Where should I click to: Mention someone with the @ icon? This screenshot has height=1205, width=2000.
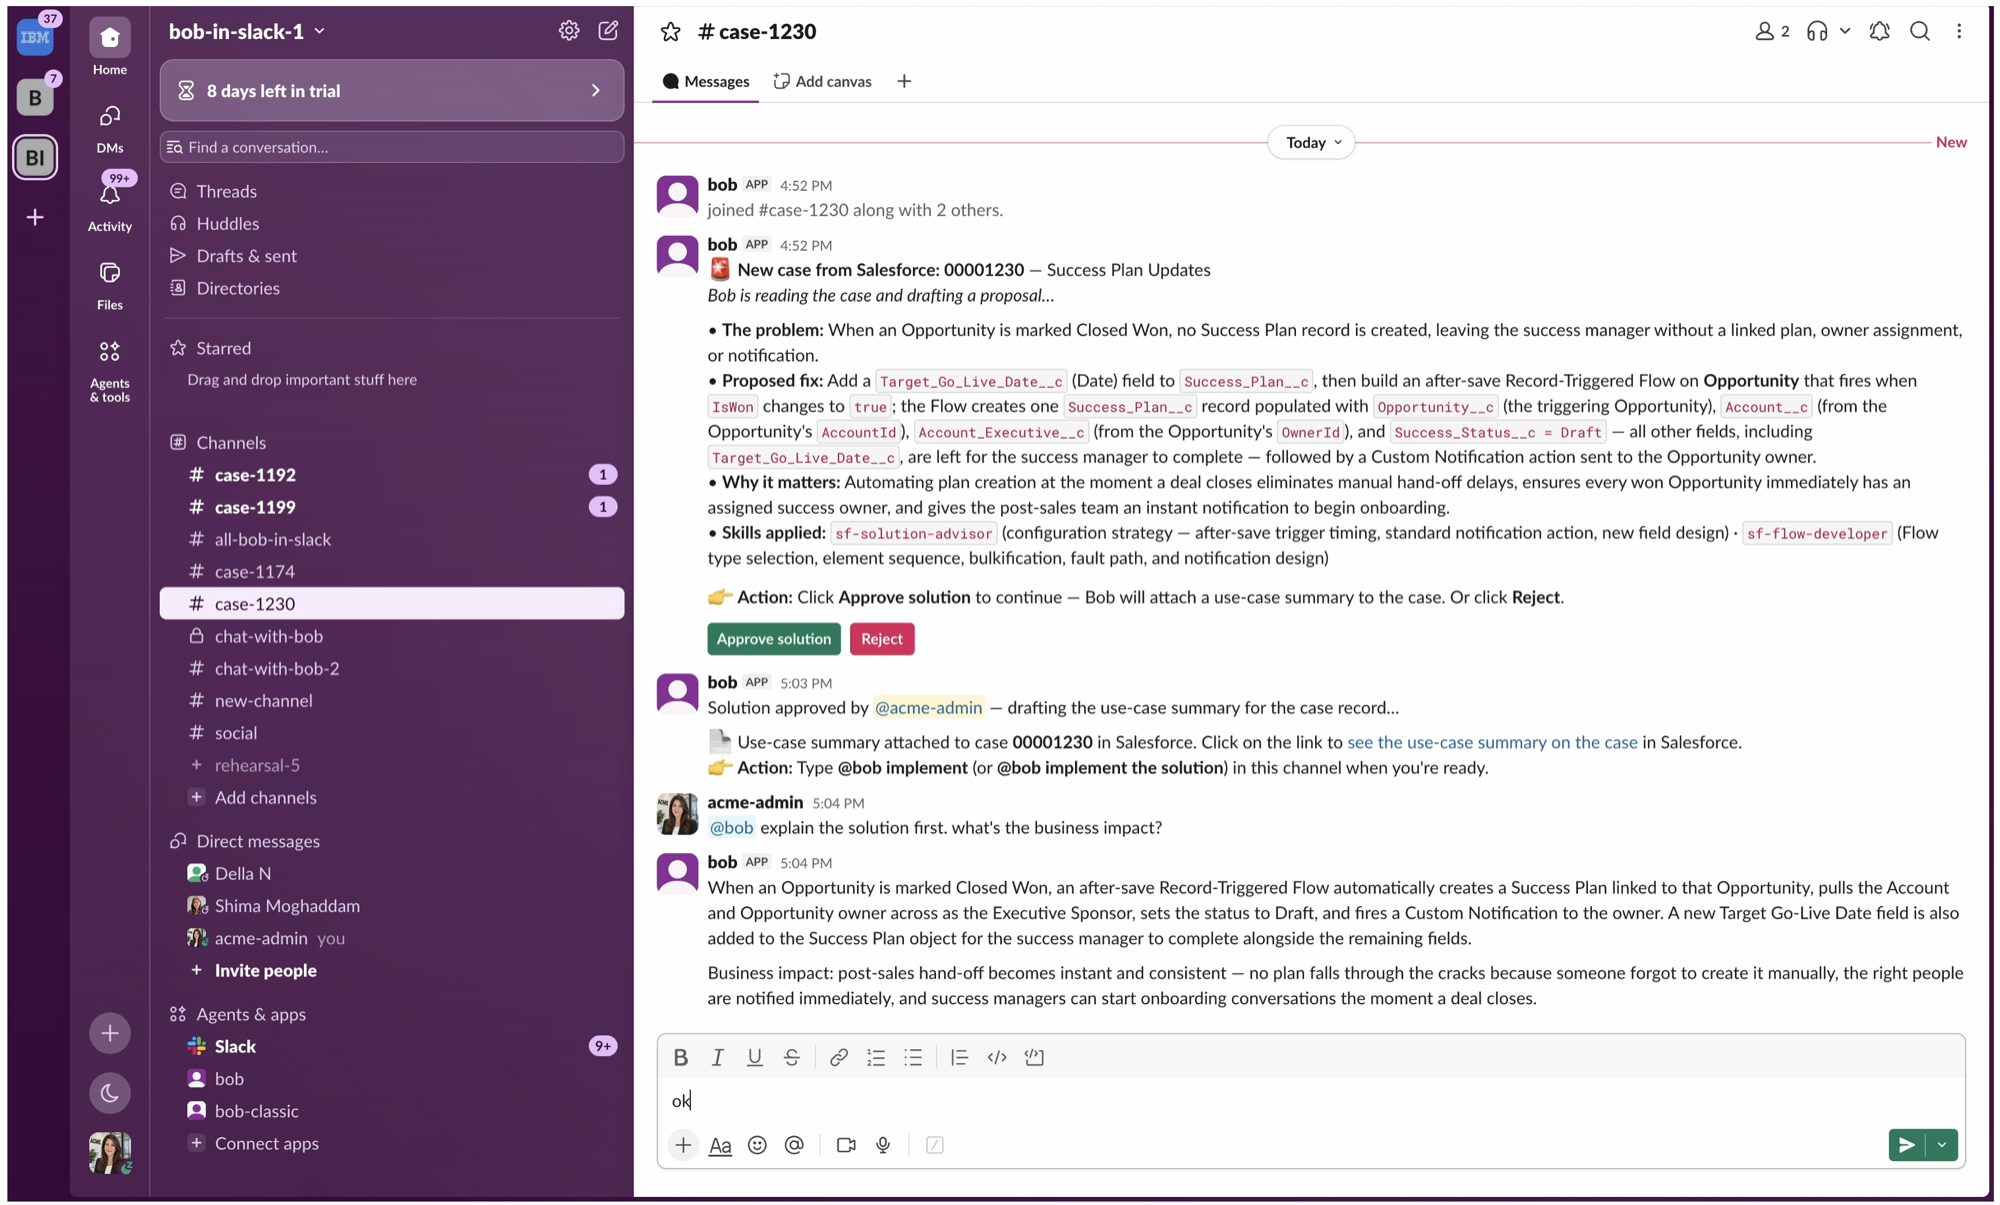click(794, 1145)
